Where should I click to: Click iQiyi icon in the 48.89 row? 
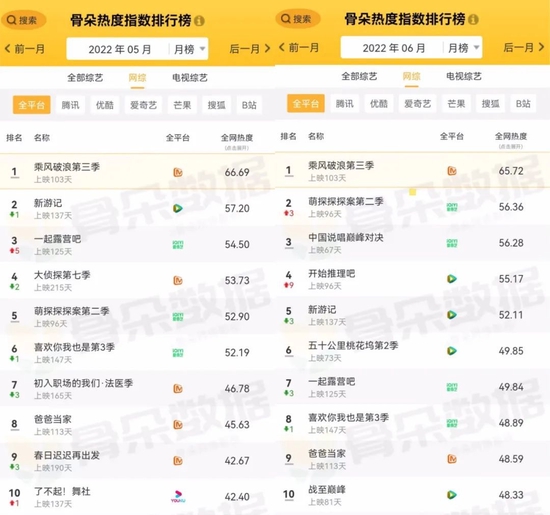tap(452, 423)
